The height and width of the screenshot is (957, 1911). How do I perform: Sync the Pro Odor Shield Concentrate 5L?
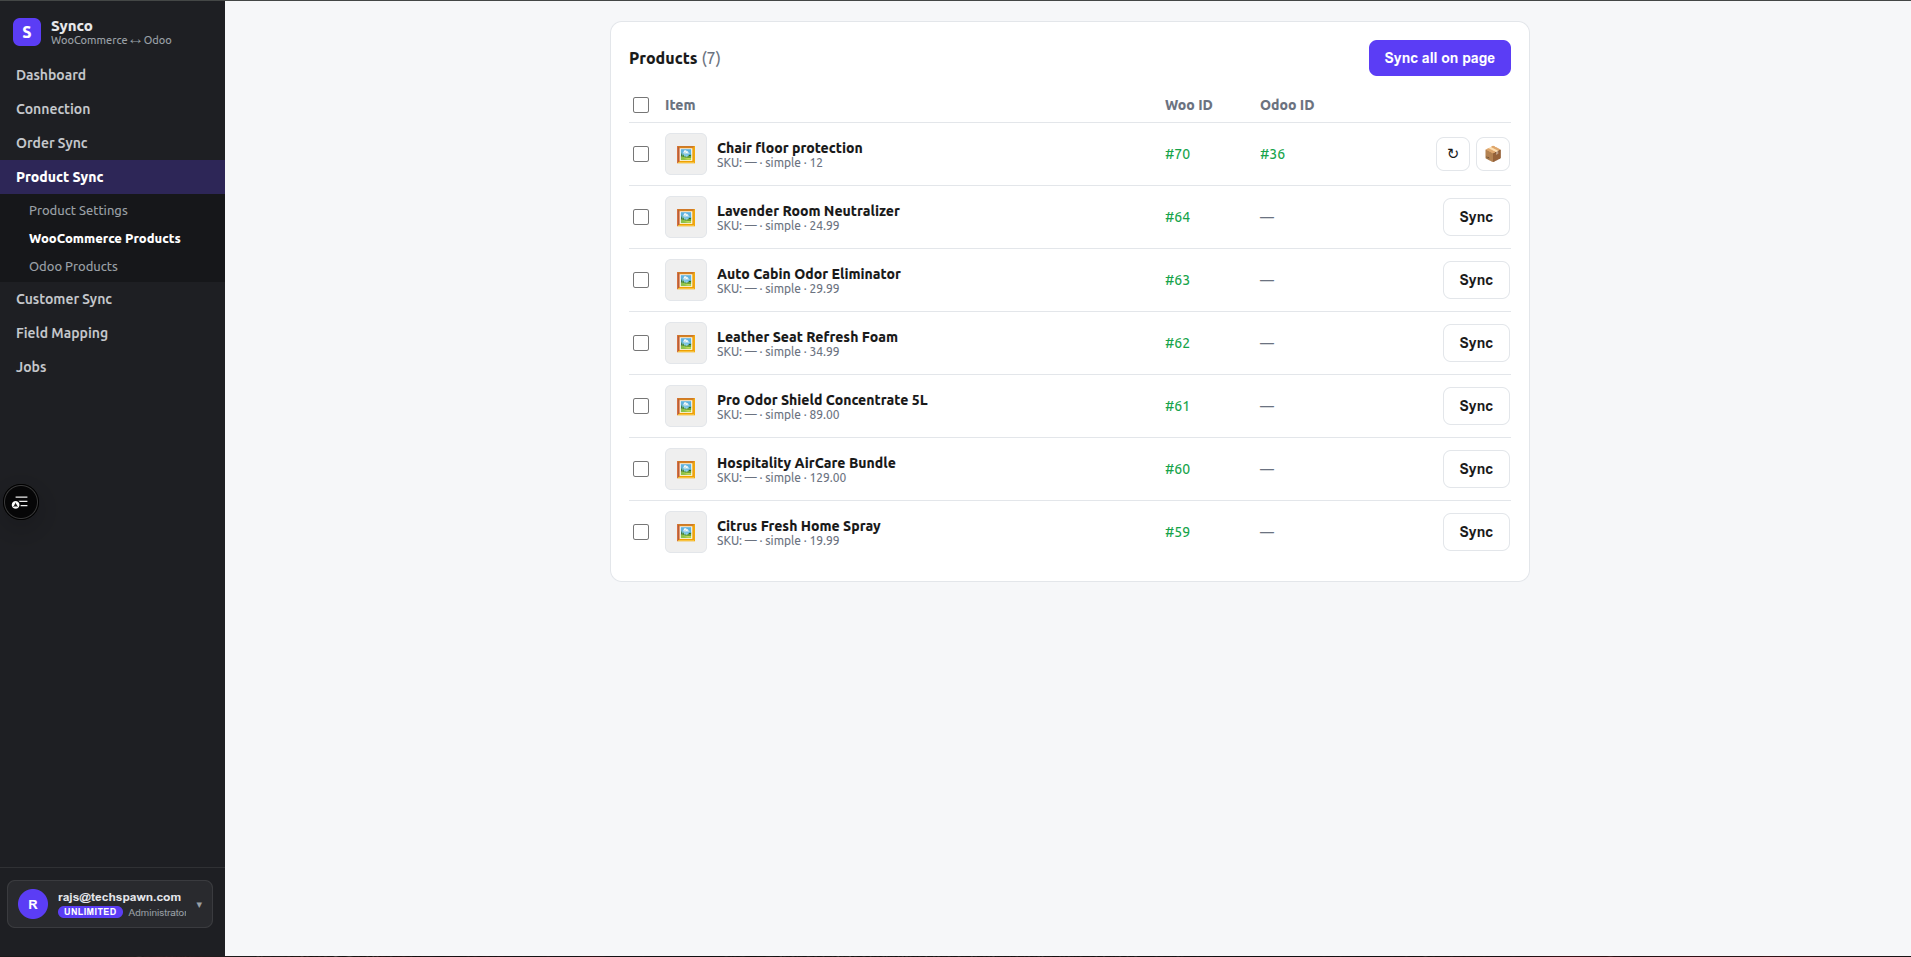1476,406
